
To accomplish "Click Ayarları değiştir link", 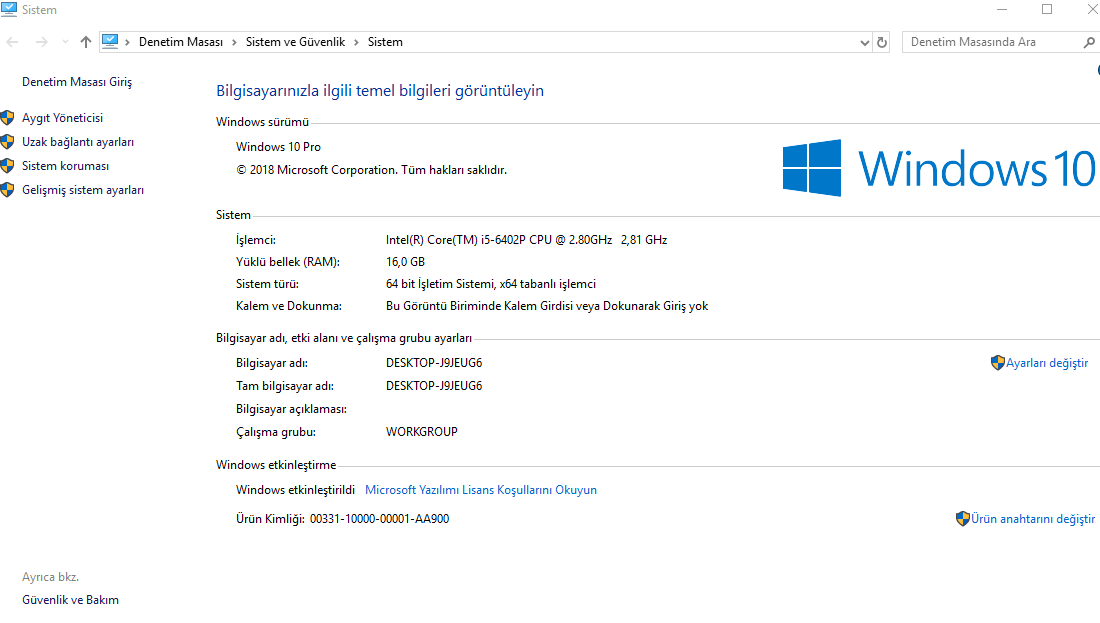I will pyautogui.click(x=1047, y=363).
